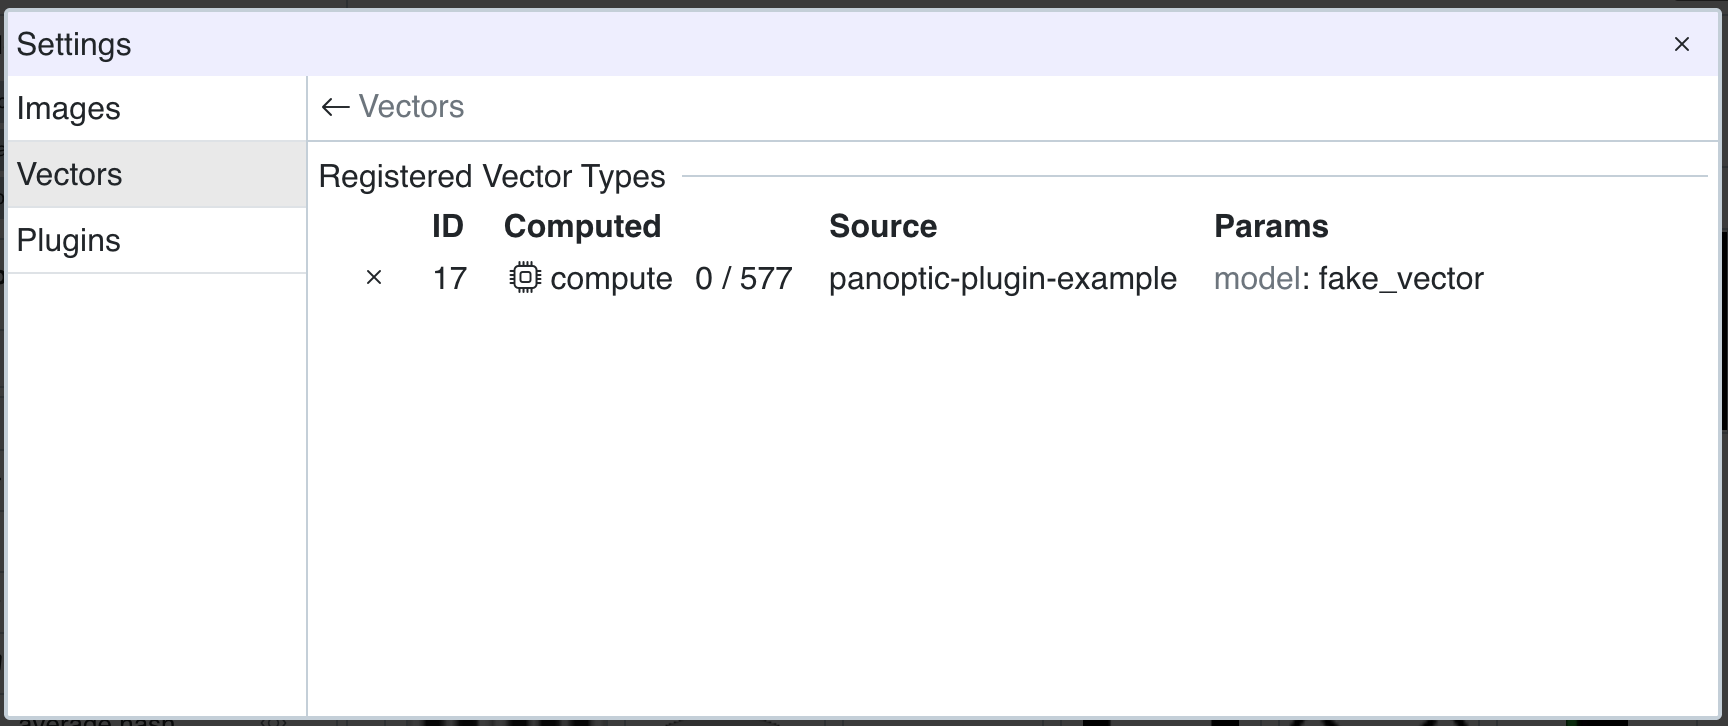Select the vector ID 17 cell
Screen dimensions: 1728x726
[x=449, y=278]
